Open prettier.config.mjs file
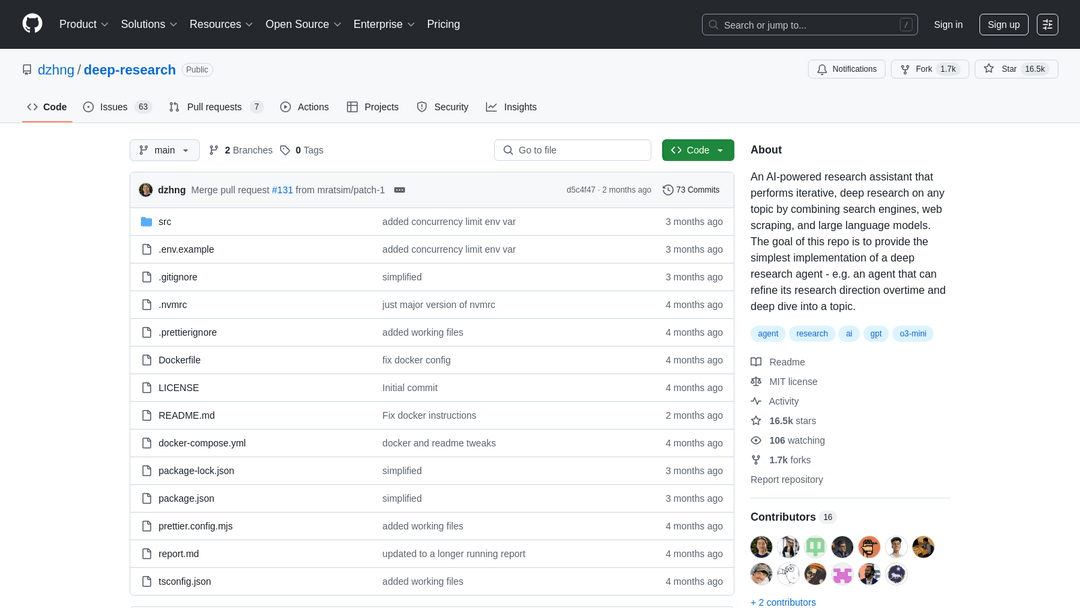 coord(195,526)
